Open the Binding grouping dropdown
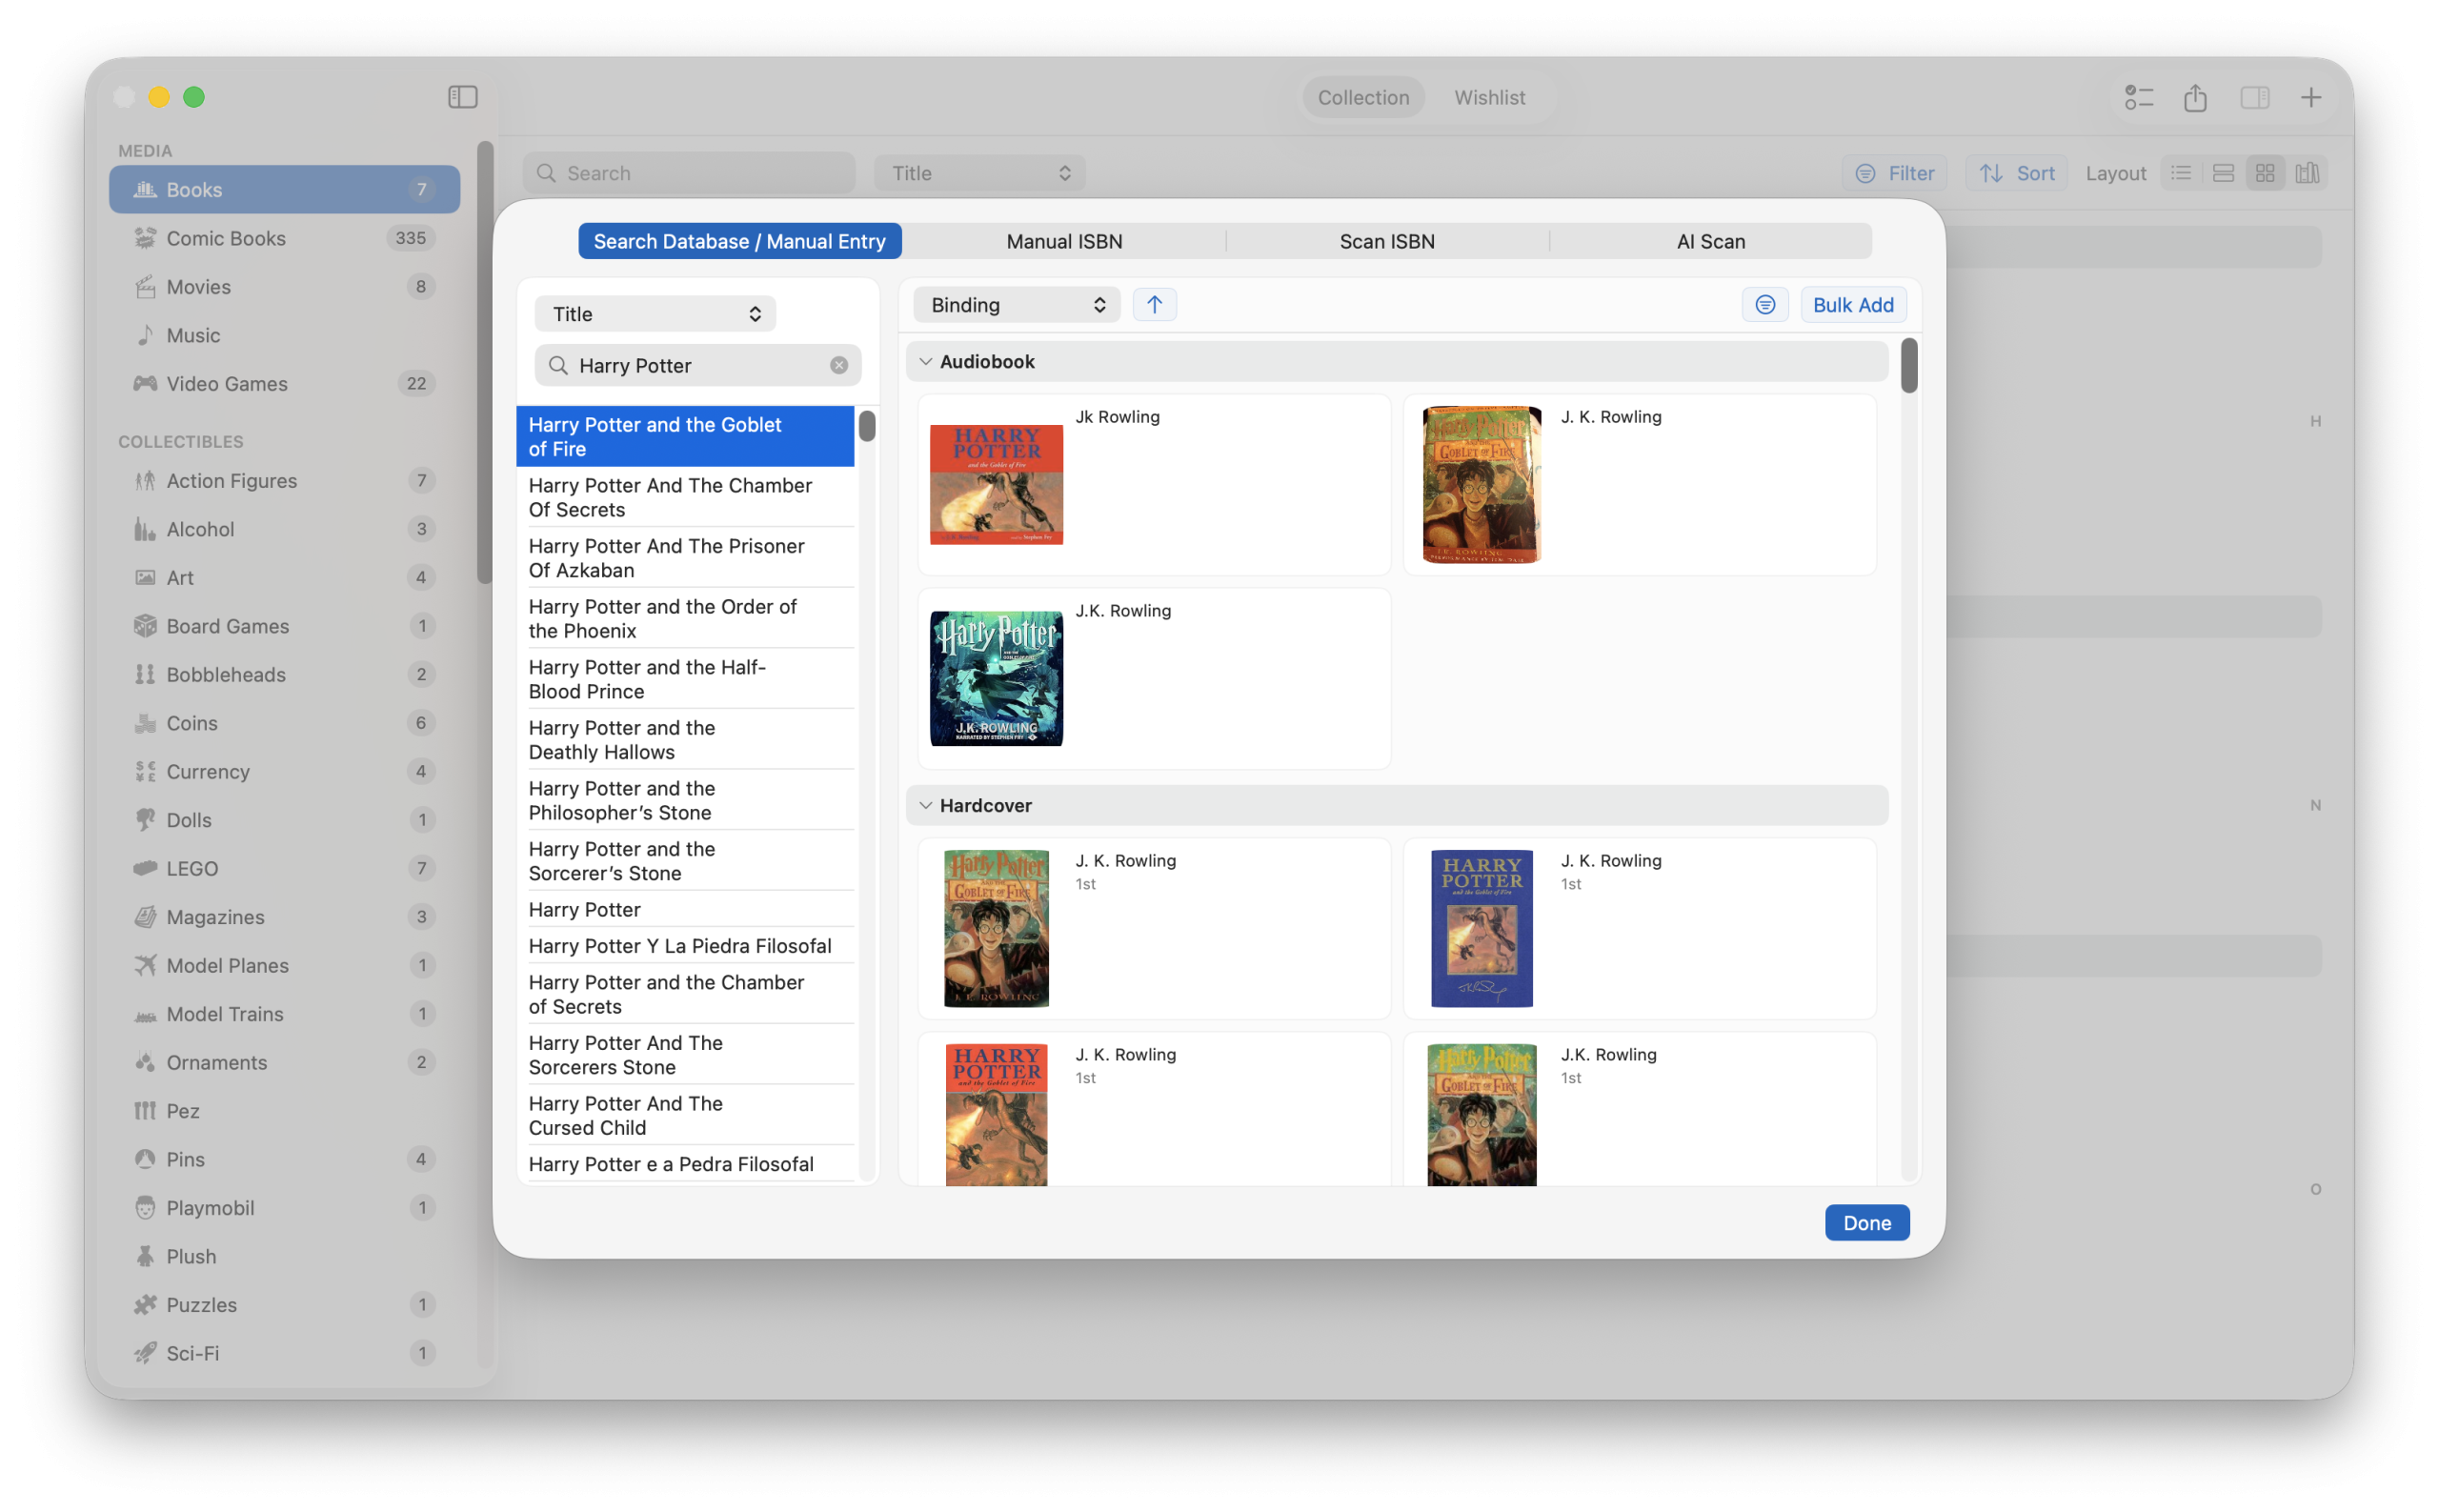The image size is (2439, 1512). [x=1015, y=304]
